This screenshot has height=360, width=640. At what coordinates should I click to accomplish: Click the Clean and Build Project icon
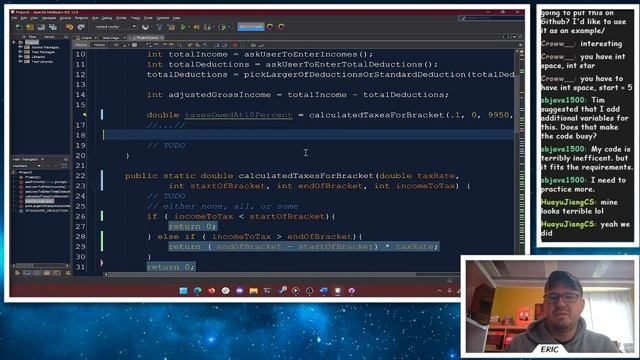(171, 27)
